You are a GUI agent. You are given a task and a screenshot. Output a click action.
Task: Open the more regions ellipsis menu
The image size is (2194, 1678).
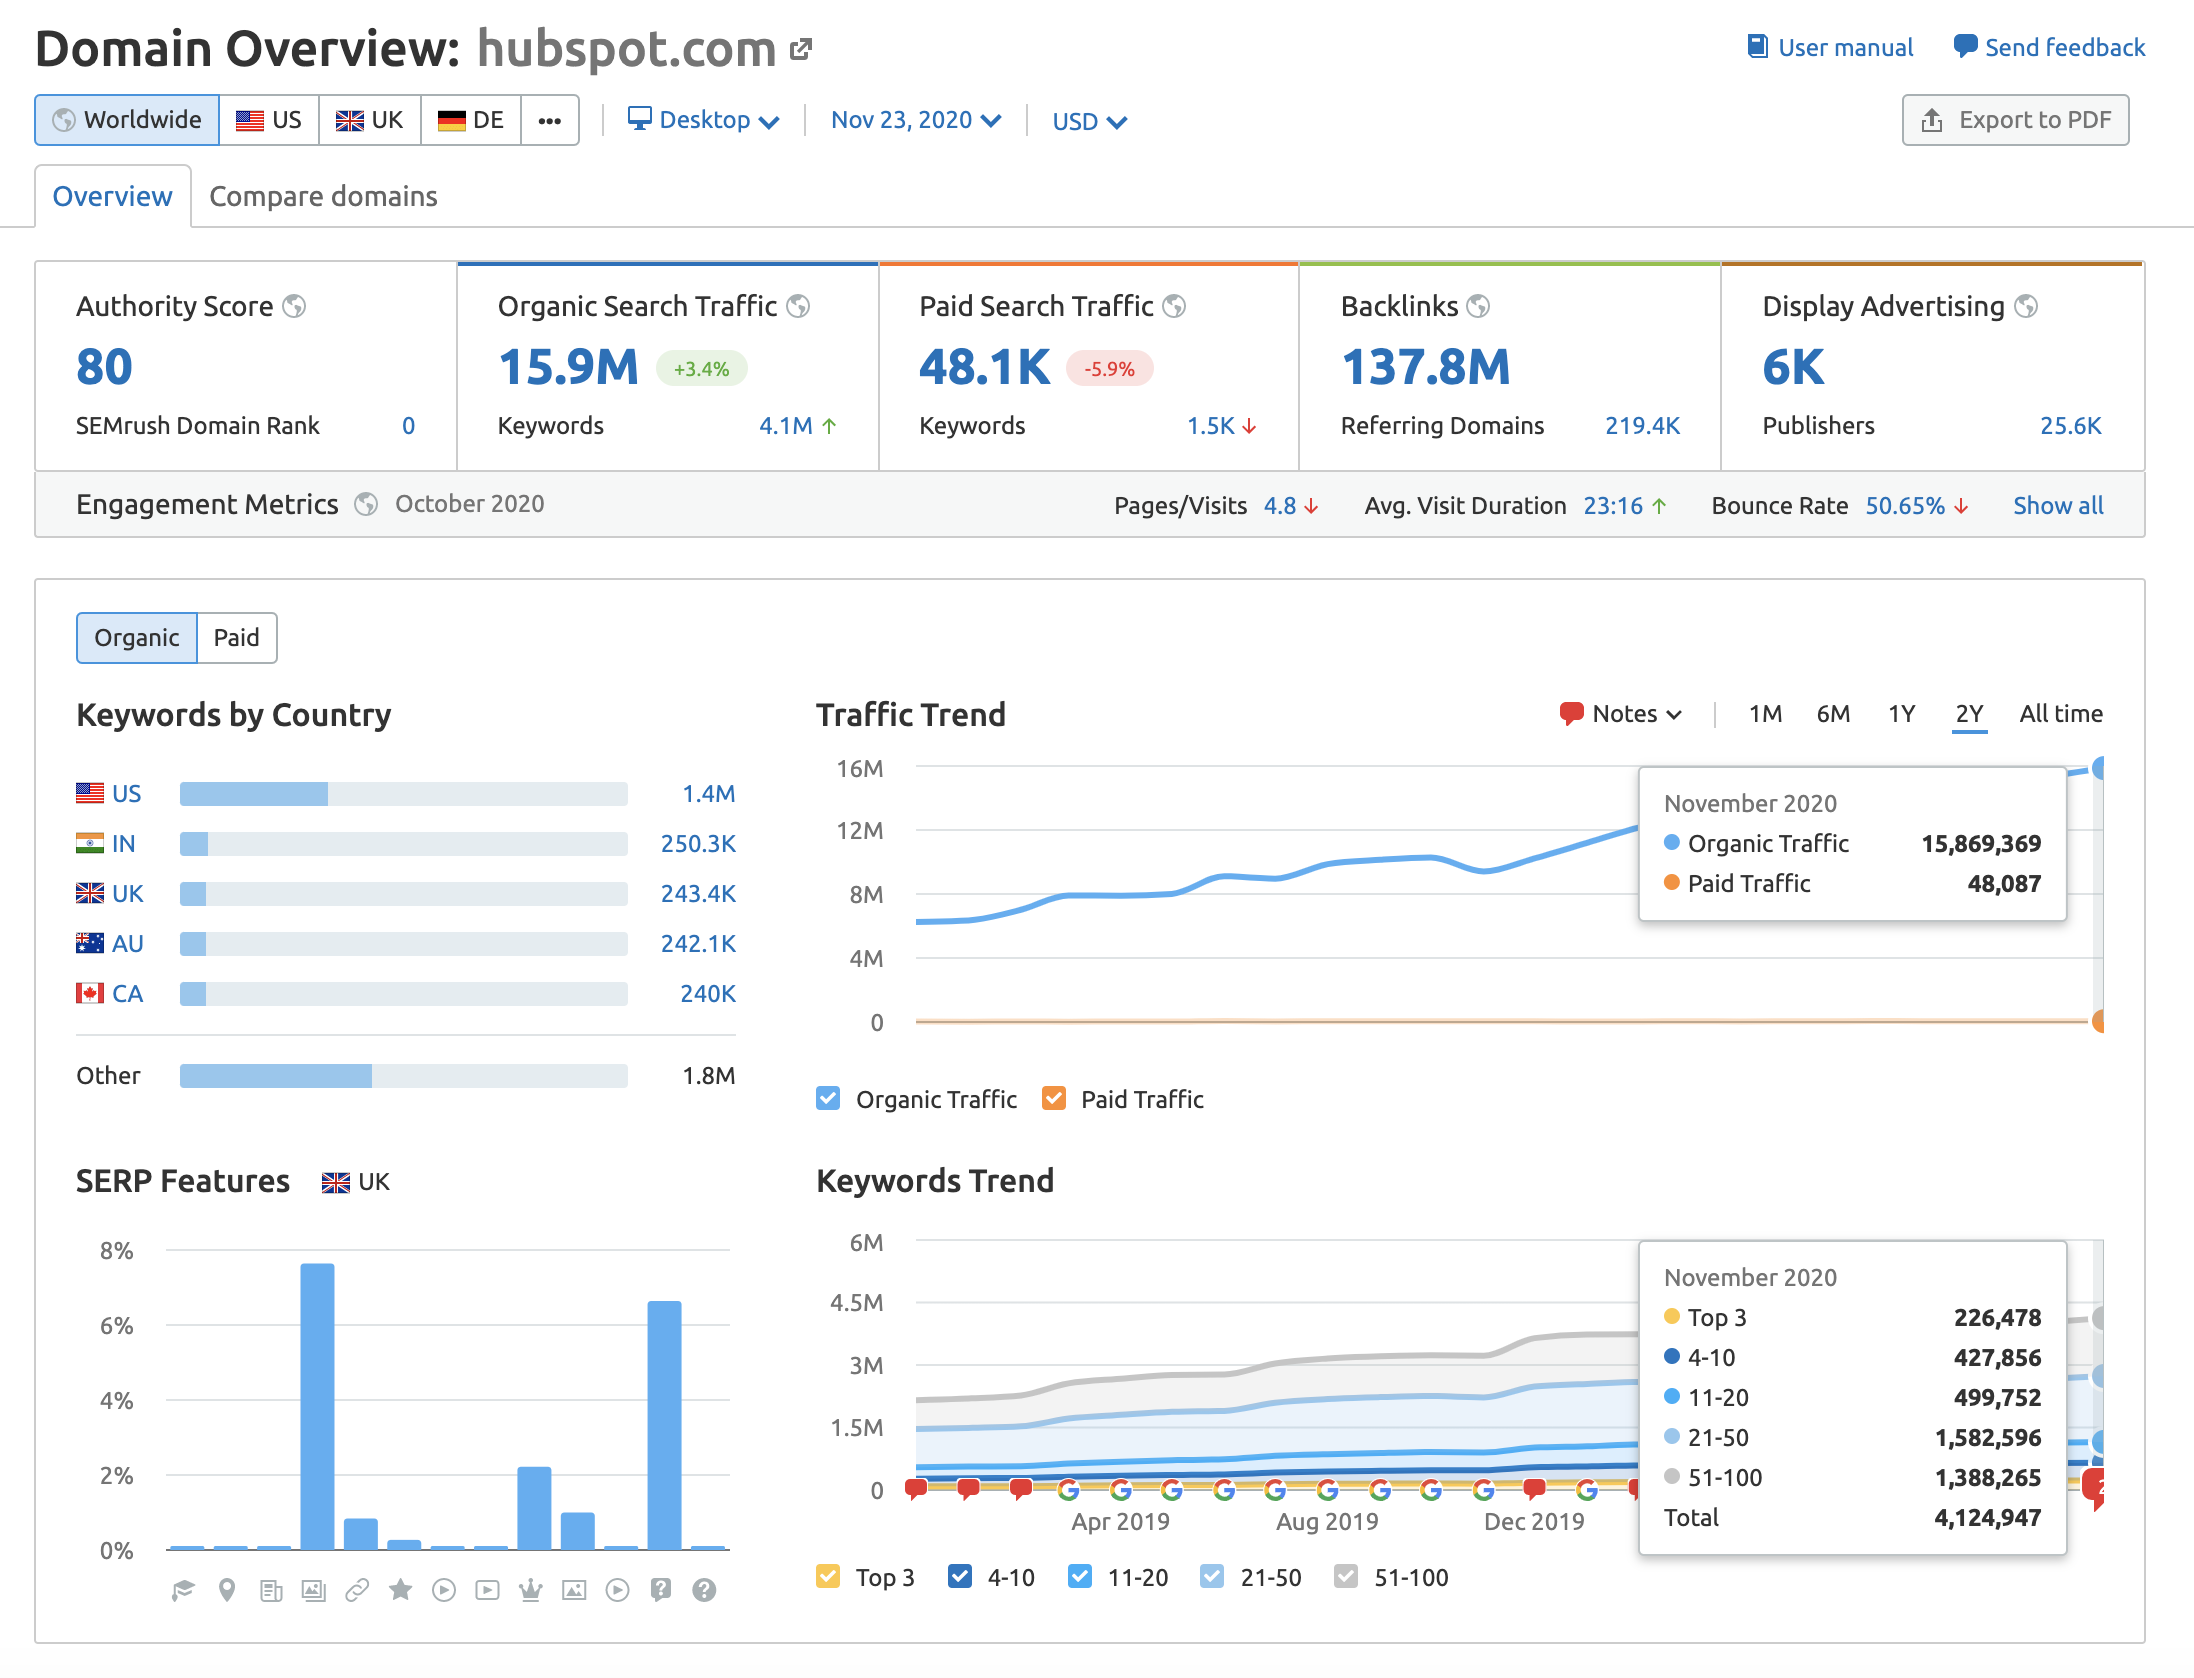tap(550, 120)
